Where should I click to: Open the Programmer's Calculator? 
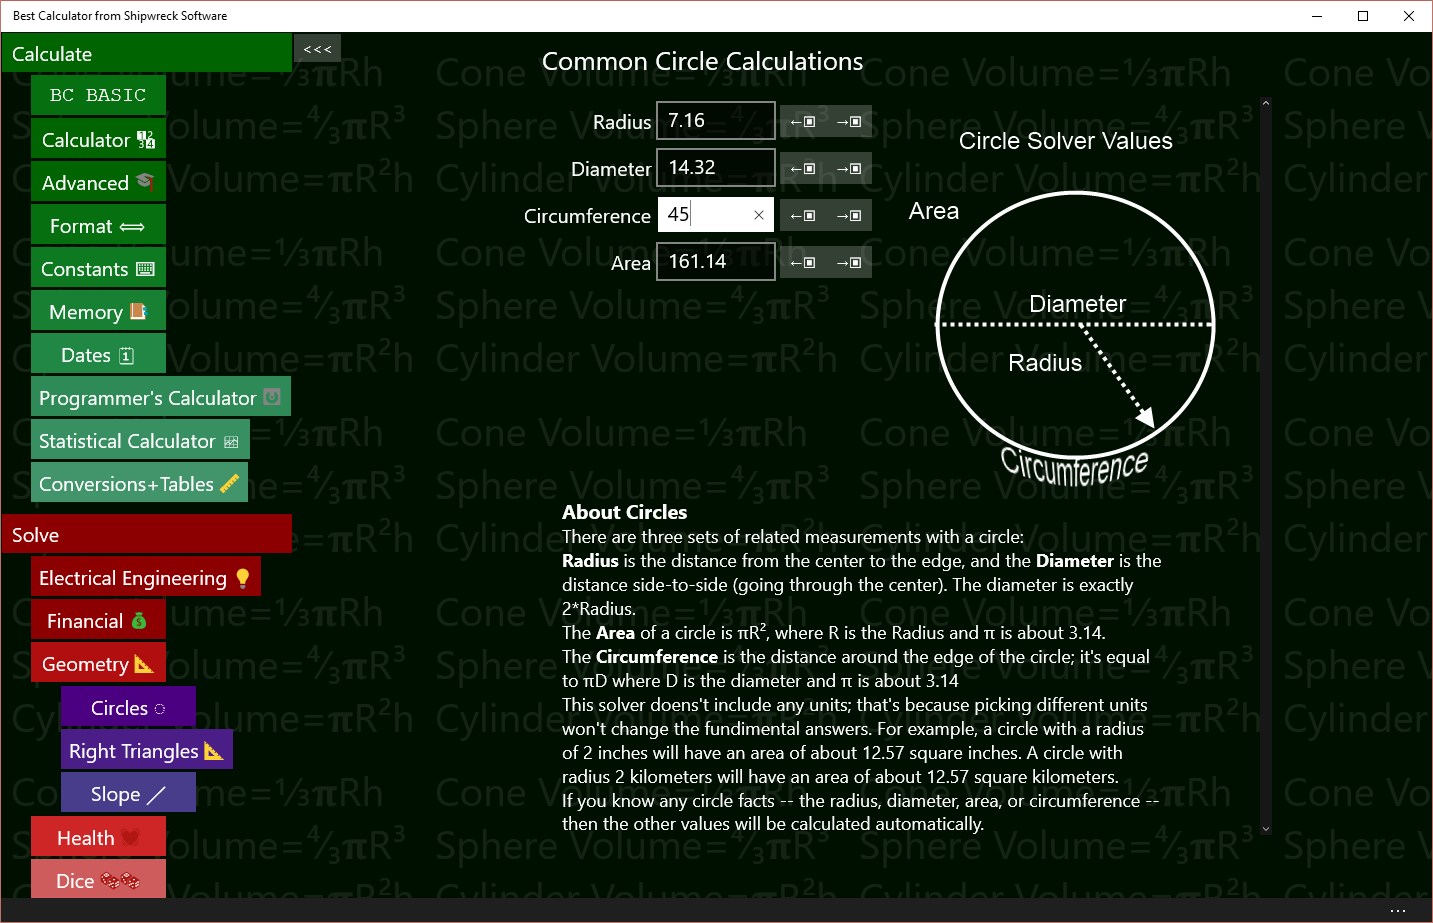click(x=159, y=397)
